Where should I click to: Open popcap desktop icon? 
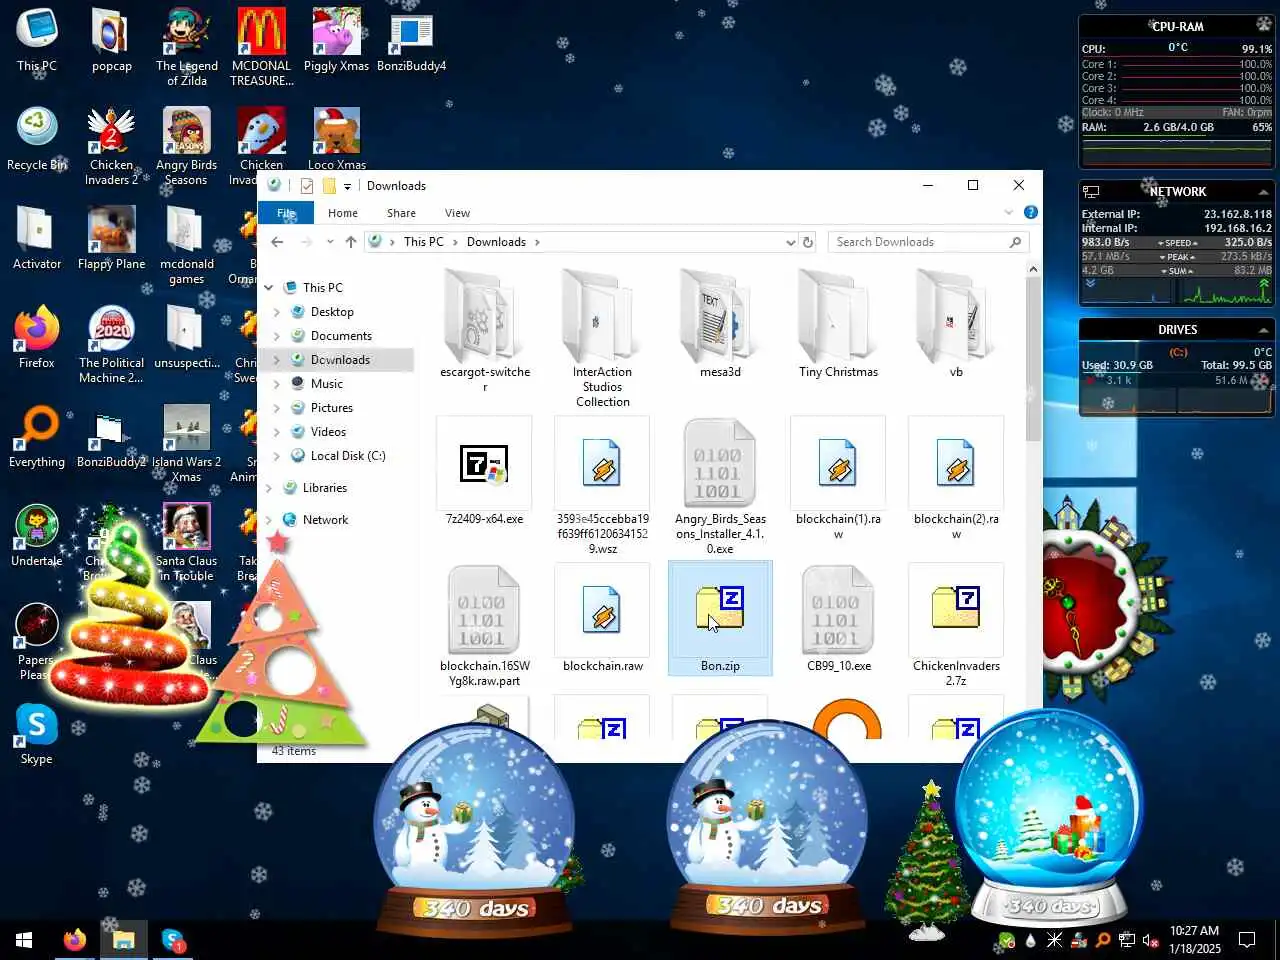coord(111,40)
